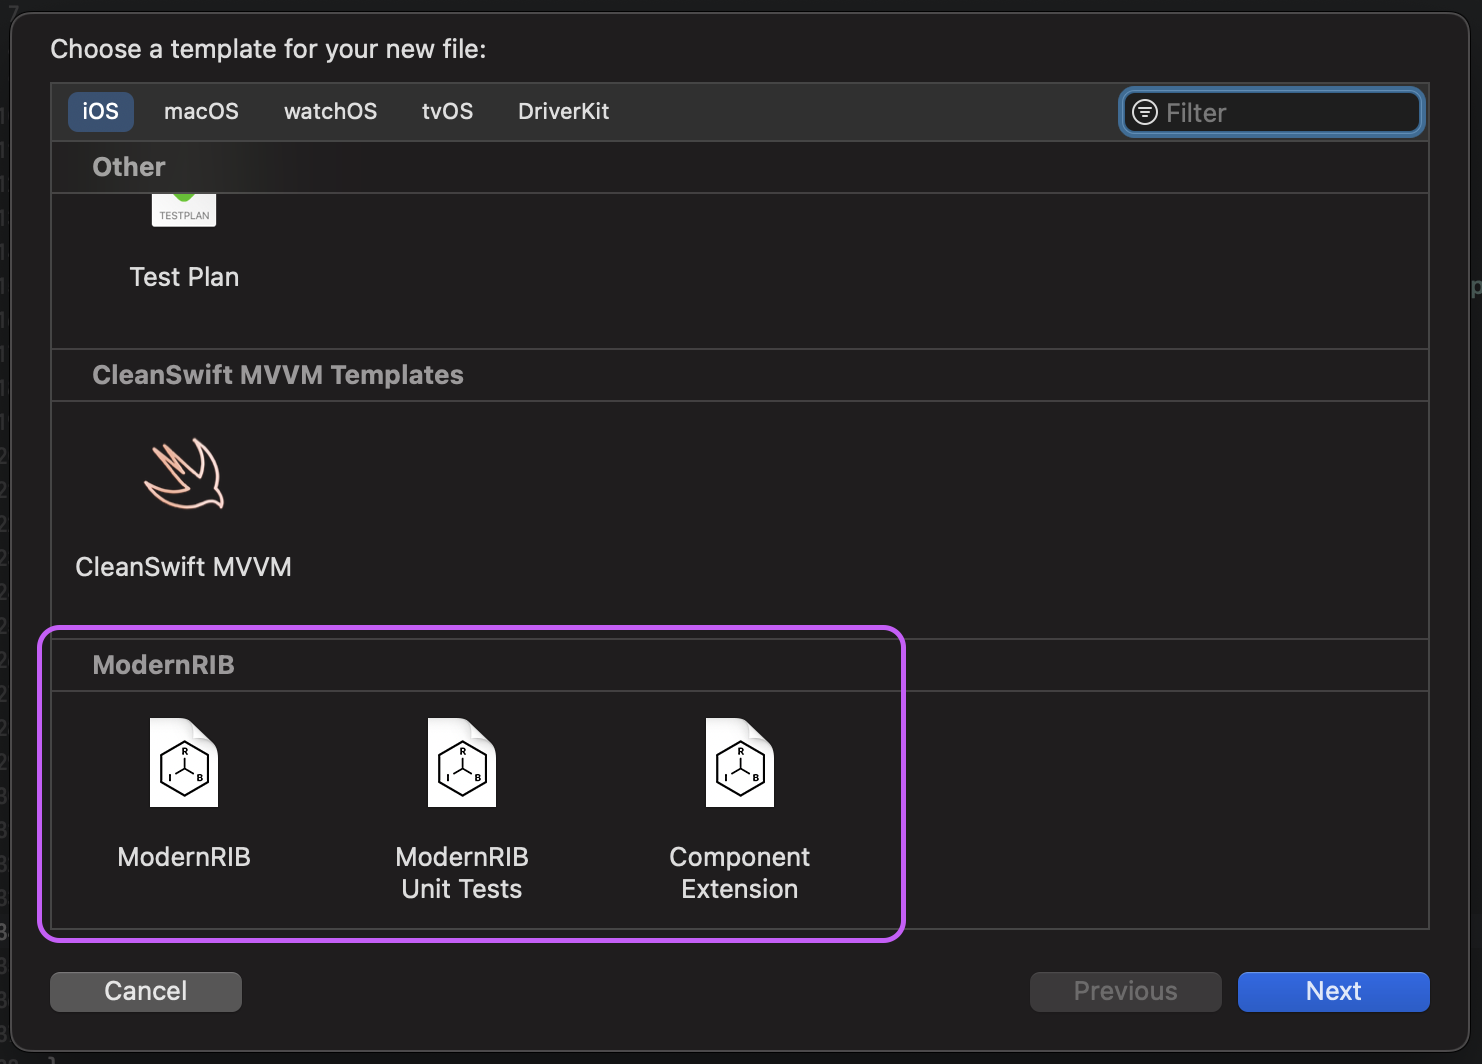Select the ModernRIB template icon
Viewport: 1482px width, 1064px height.
(x=184, y=762)
